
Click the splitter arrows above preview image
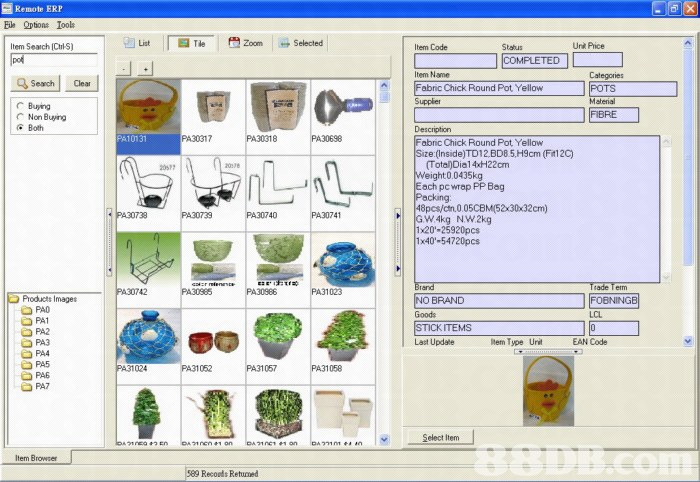pos(547,351)
